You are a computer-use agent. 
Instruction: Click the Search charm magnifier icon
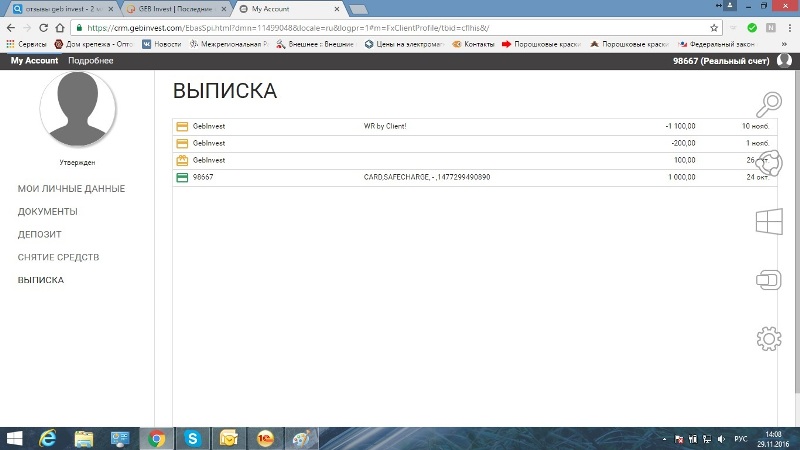[x=769, y=104]
